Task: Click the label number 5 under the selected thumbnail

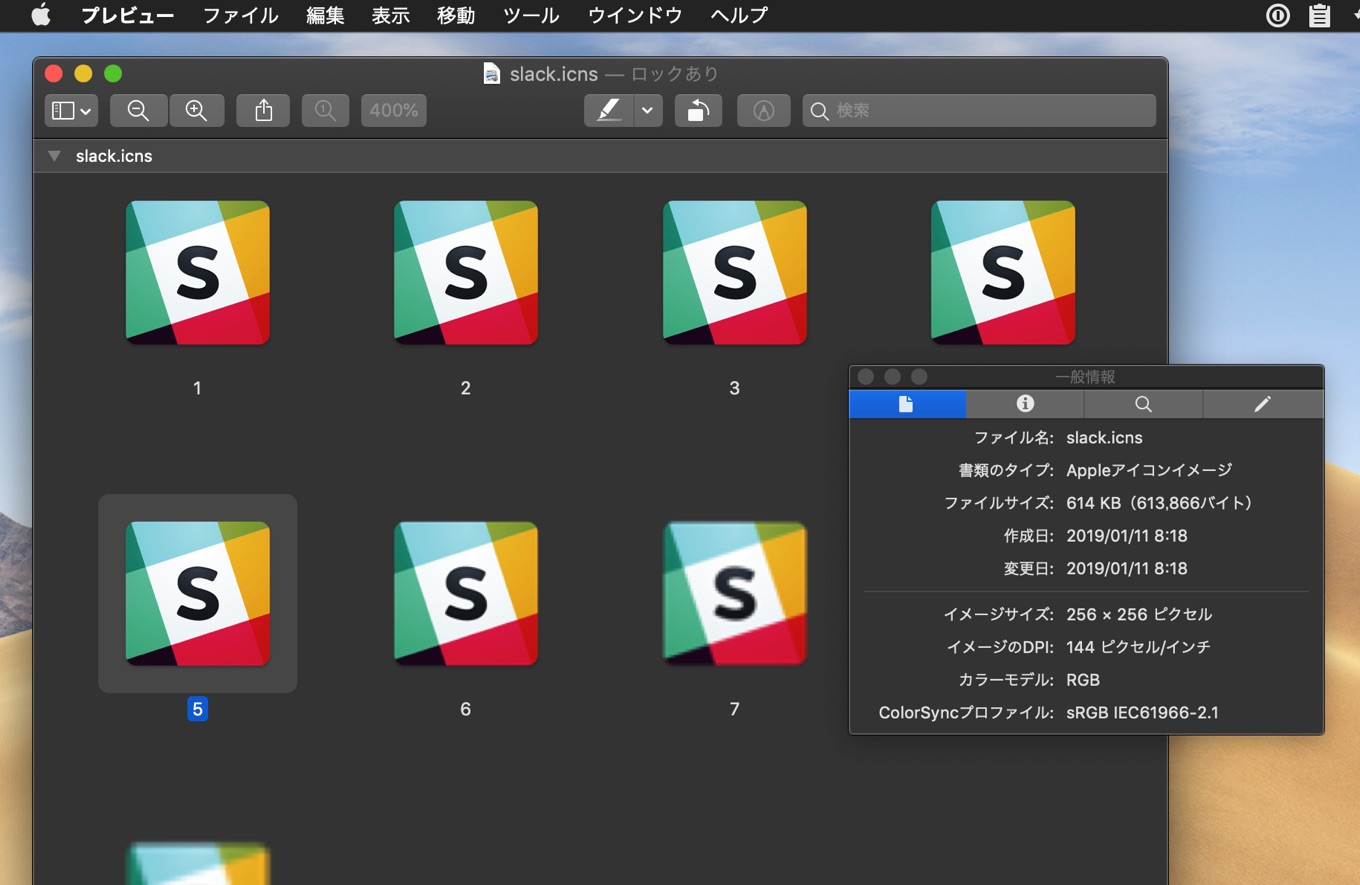Action: [197, 709]
